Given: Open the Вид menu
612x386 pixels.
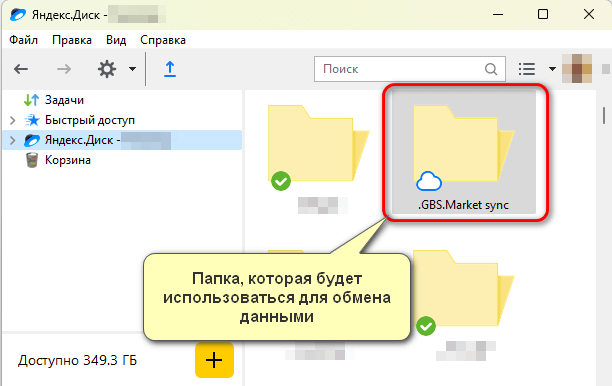Looking at the screenshot, I should pyautogui.click(x=116, y=40).
